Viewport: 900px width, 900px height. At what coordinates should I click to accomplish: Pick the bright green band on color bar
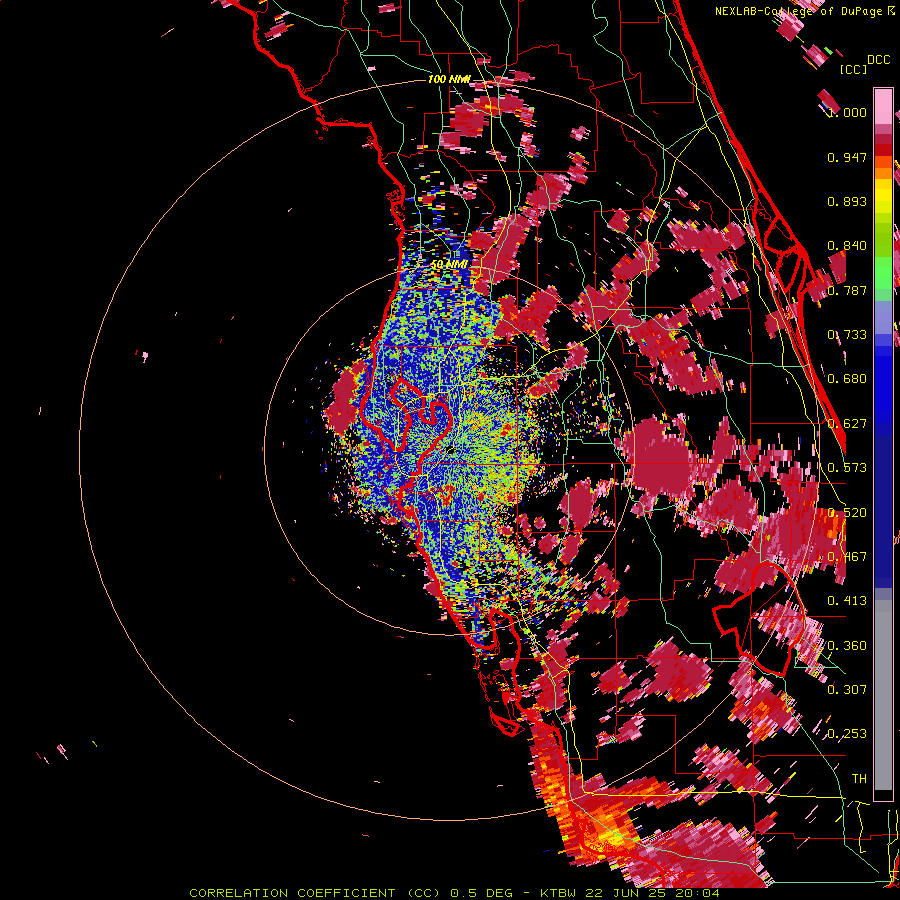point(883,272)
